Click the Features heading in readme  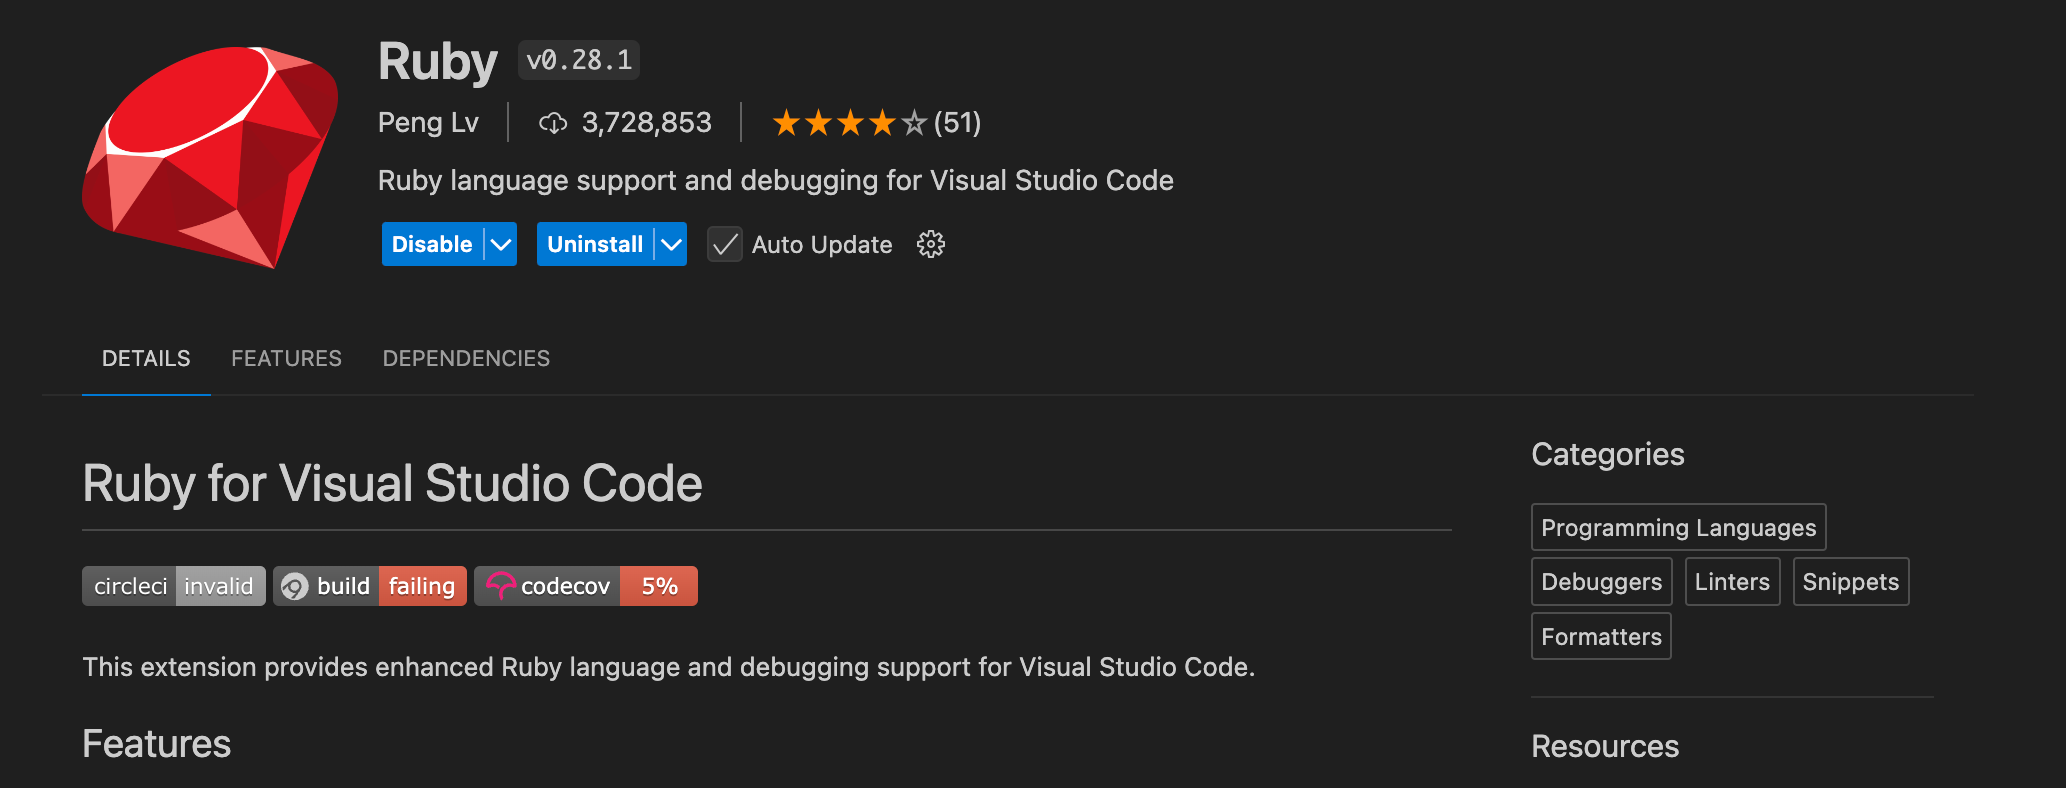(157, 744)
